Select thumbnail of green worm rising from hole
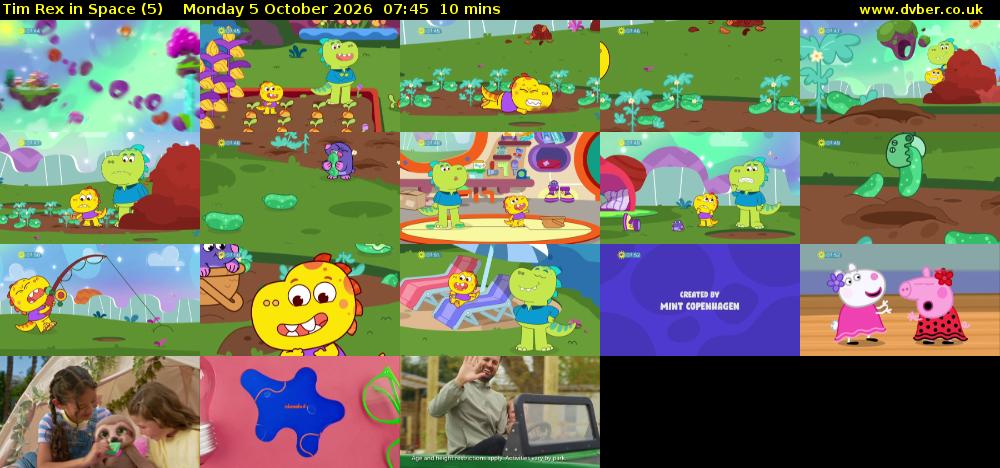Viewport: 1000px width, 468px height. [900, 188]
